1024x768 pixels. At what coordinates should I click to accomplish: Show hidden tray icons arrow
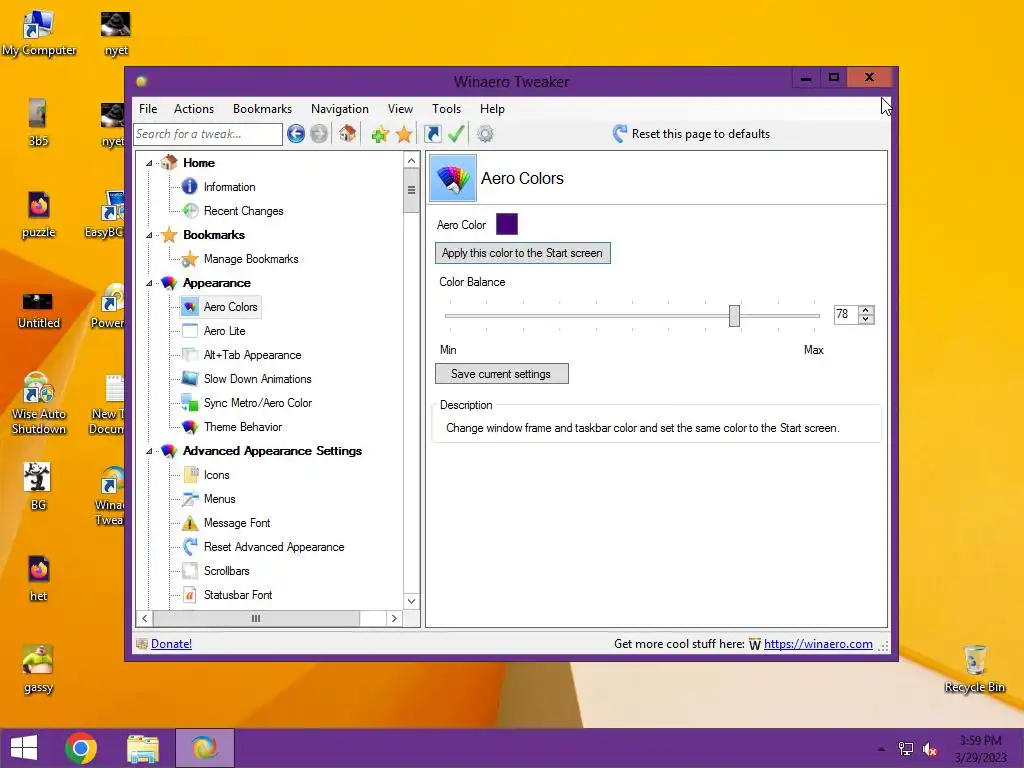(881, 749)
